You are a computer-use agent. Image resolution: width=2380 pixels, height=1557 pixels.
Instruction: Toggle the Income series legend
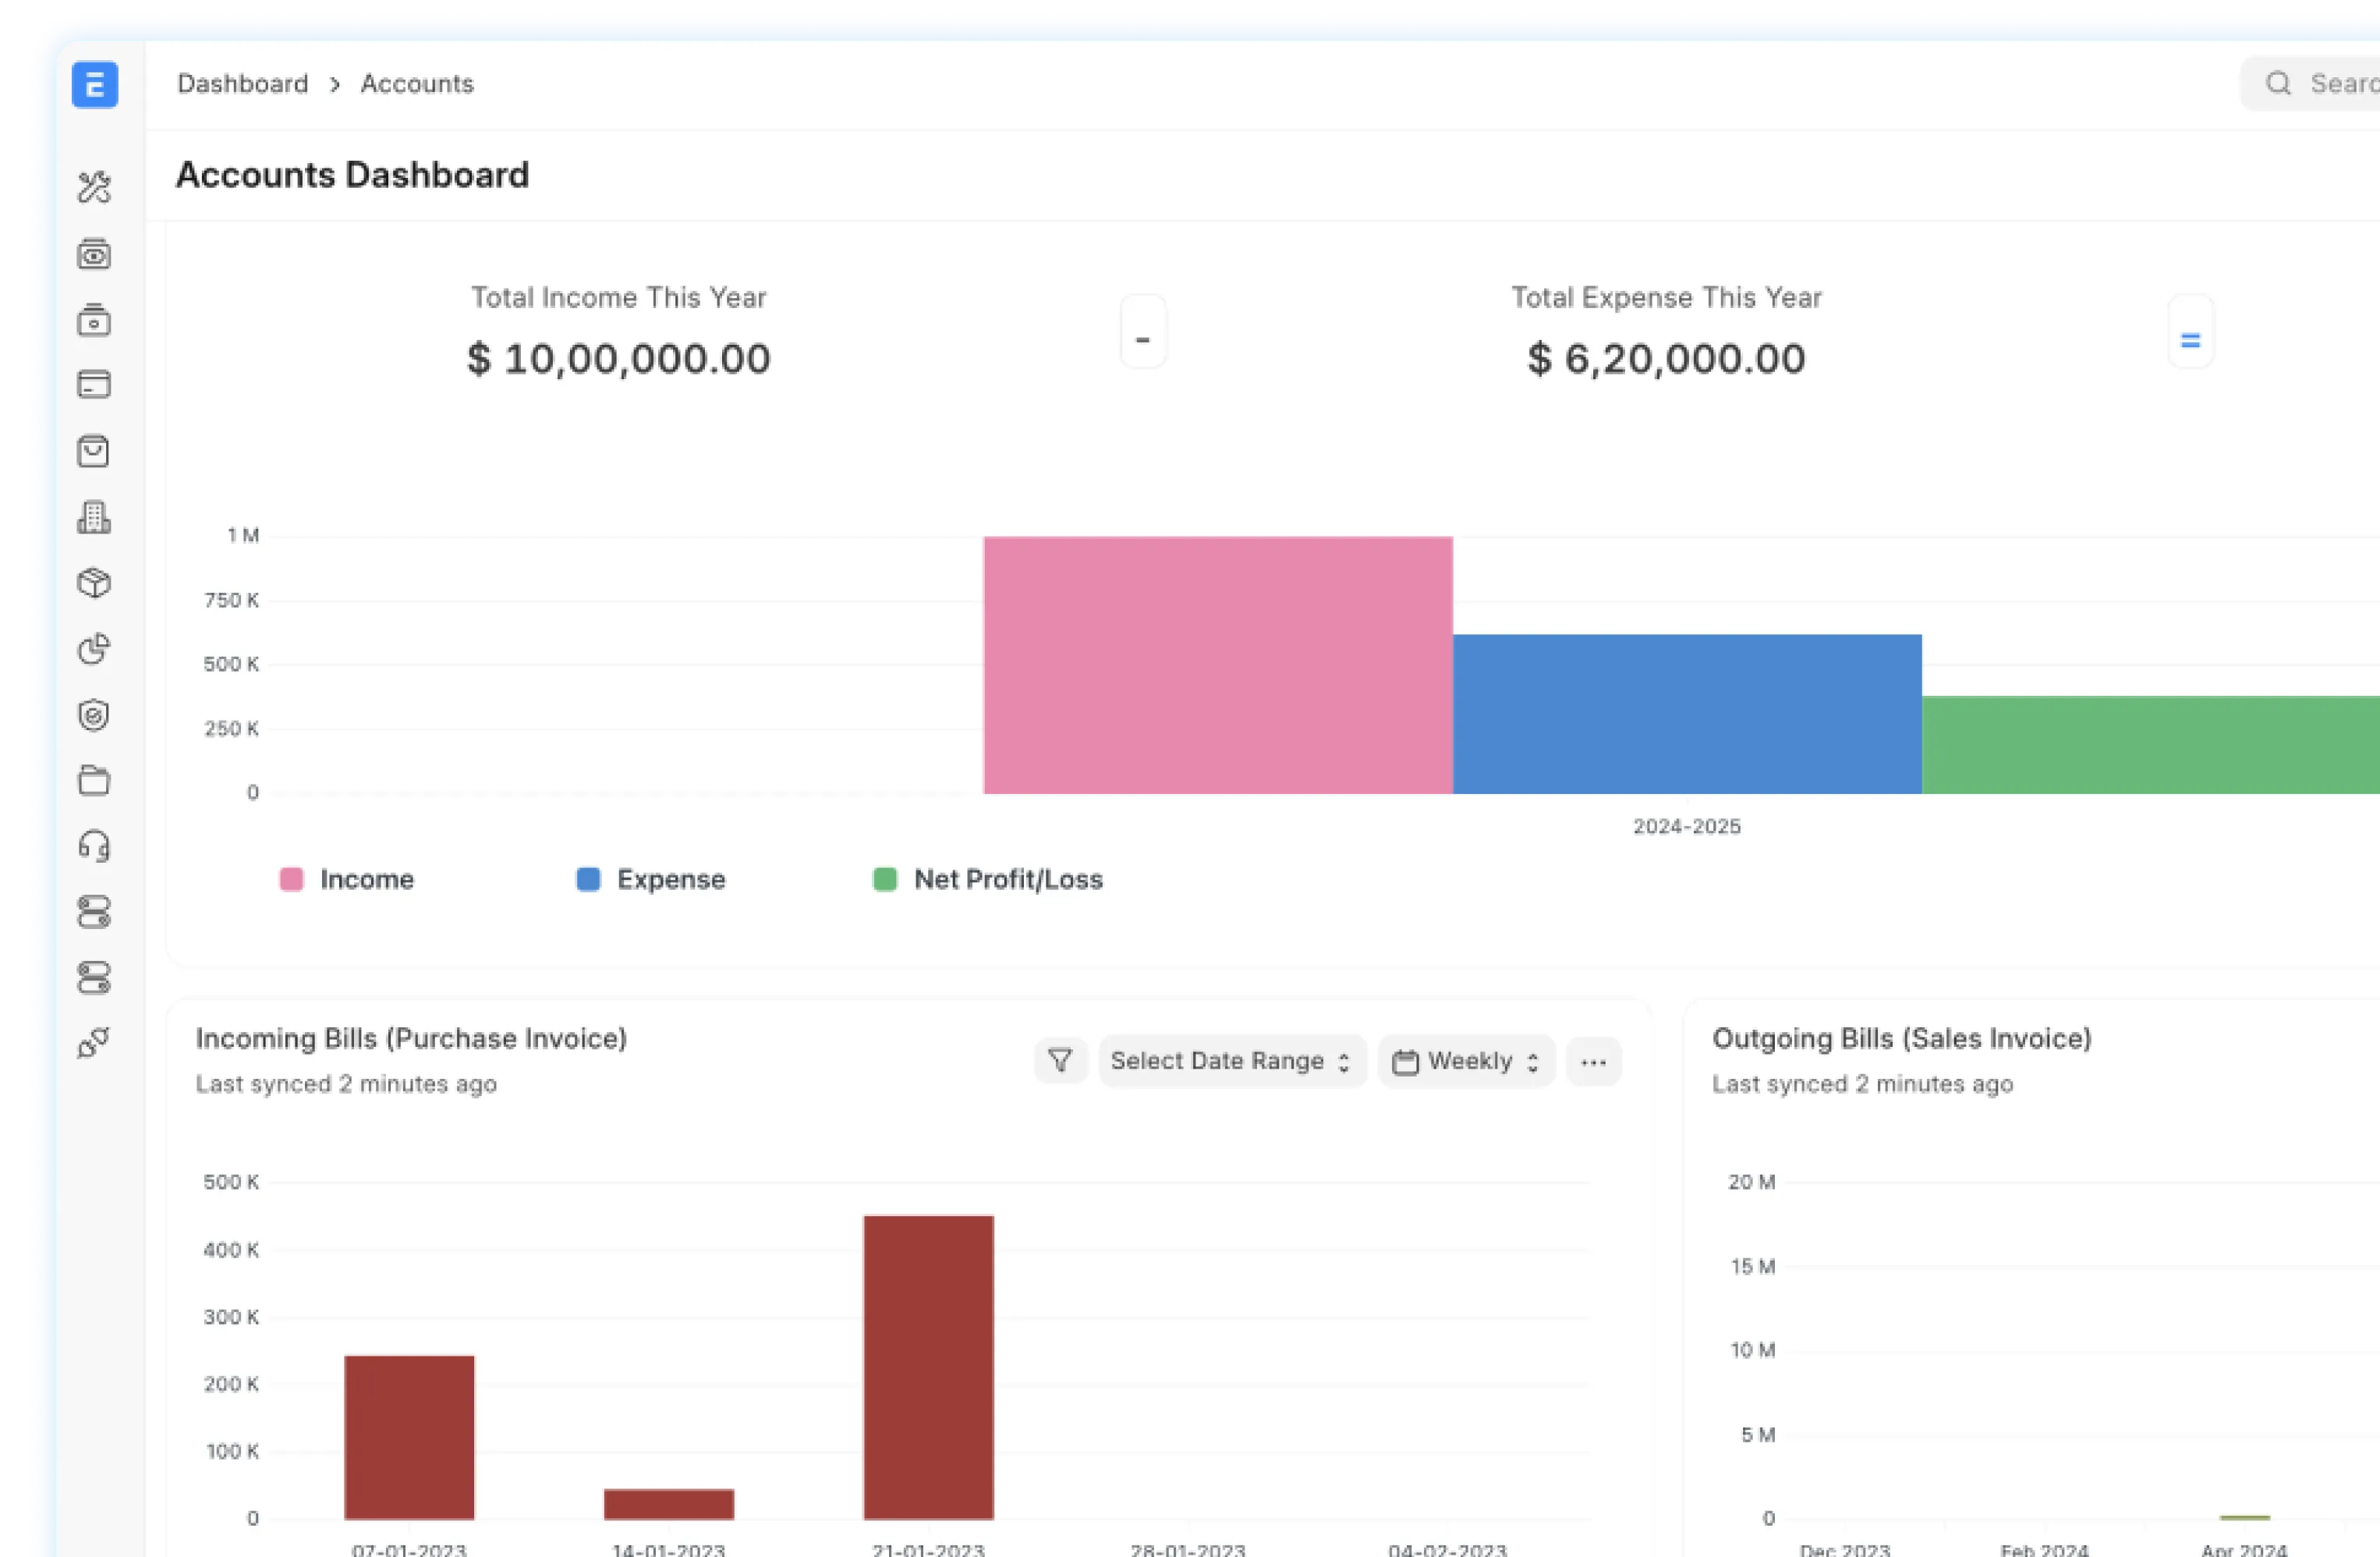coord(347,879)
